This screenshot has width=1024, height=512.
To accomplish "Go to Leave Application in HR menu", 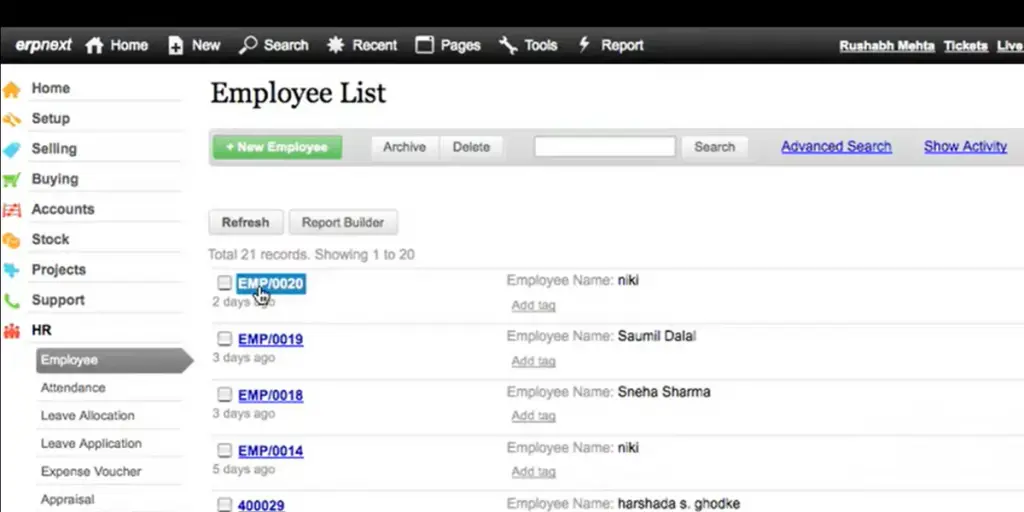I will click(x=91, y=444).
